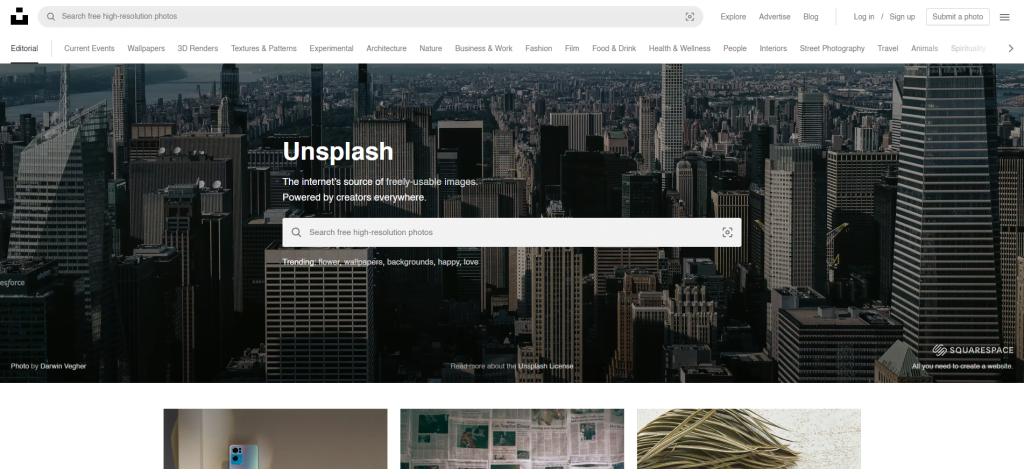Screen dimensions: 1024x469
Task: Open the Unsplash License link
Action: (546, 366)
